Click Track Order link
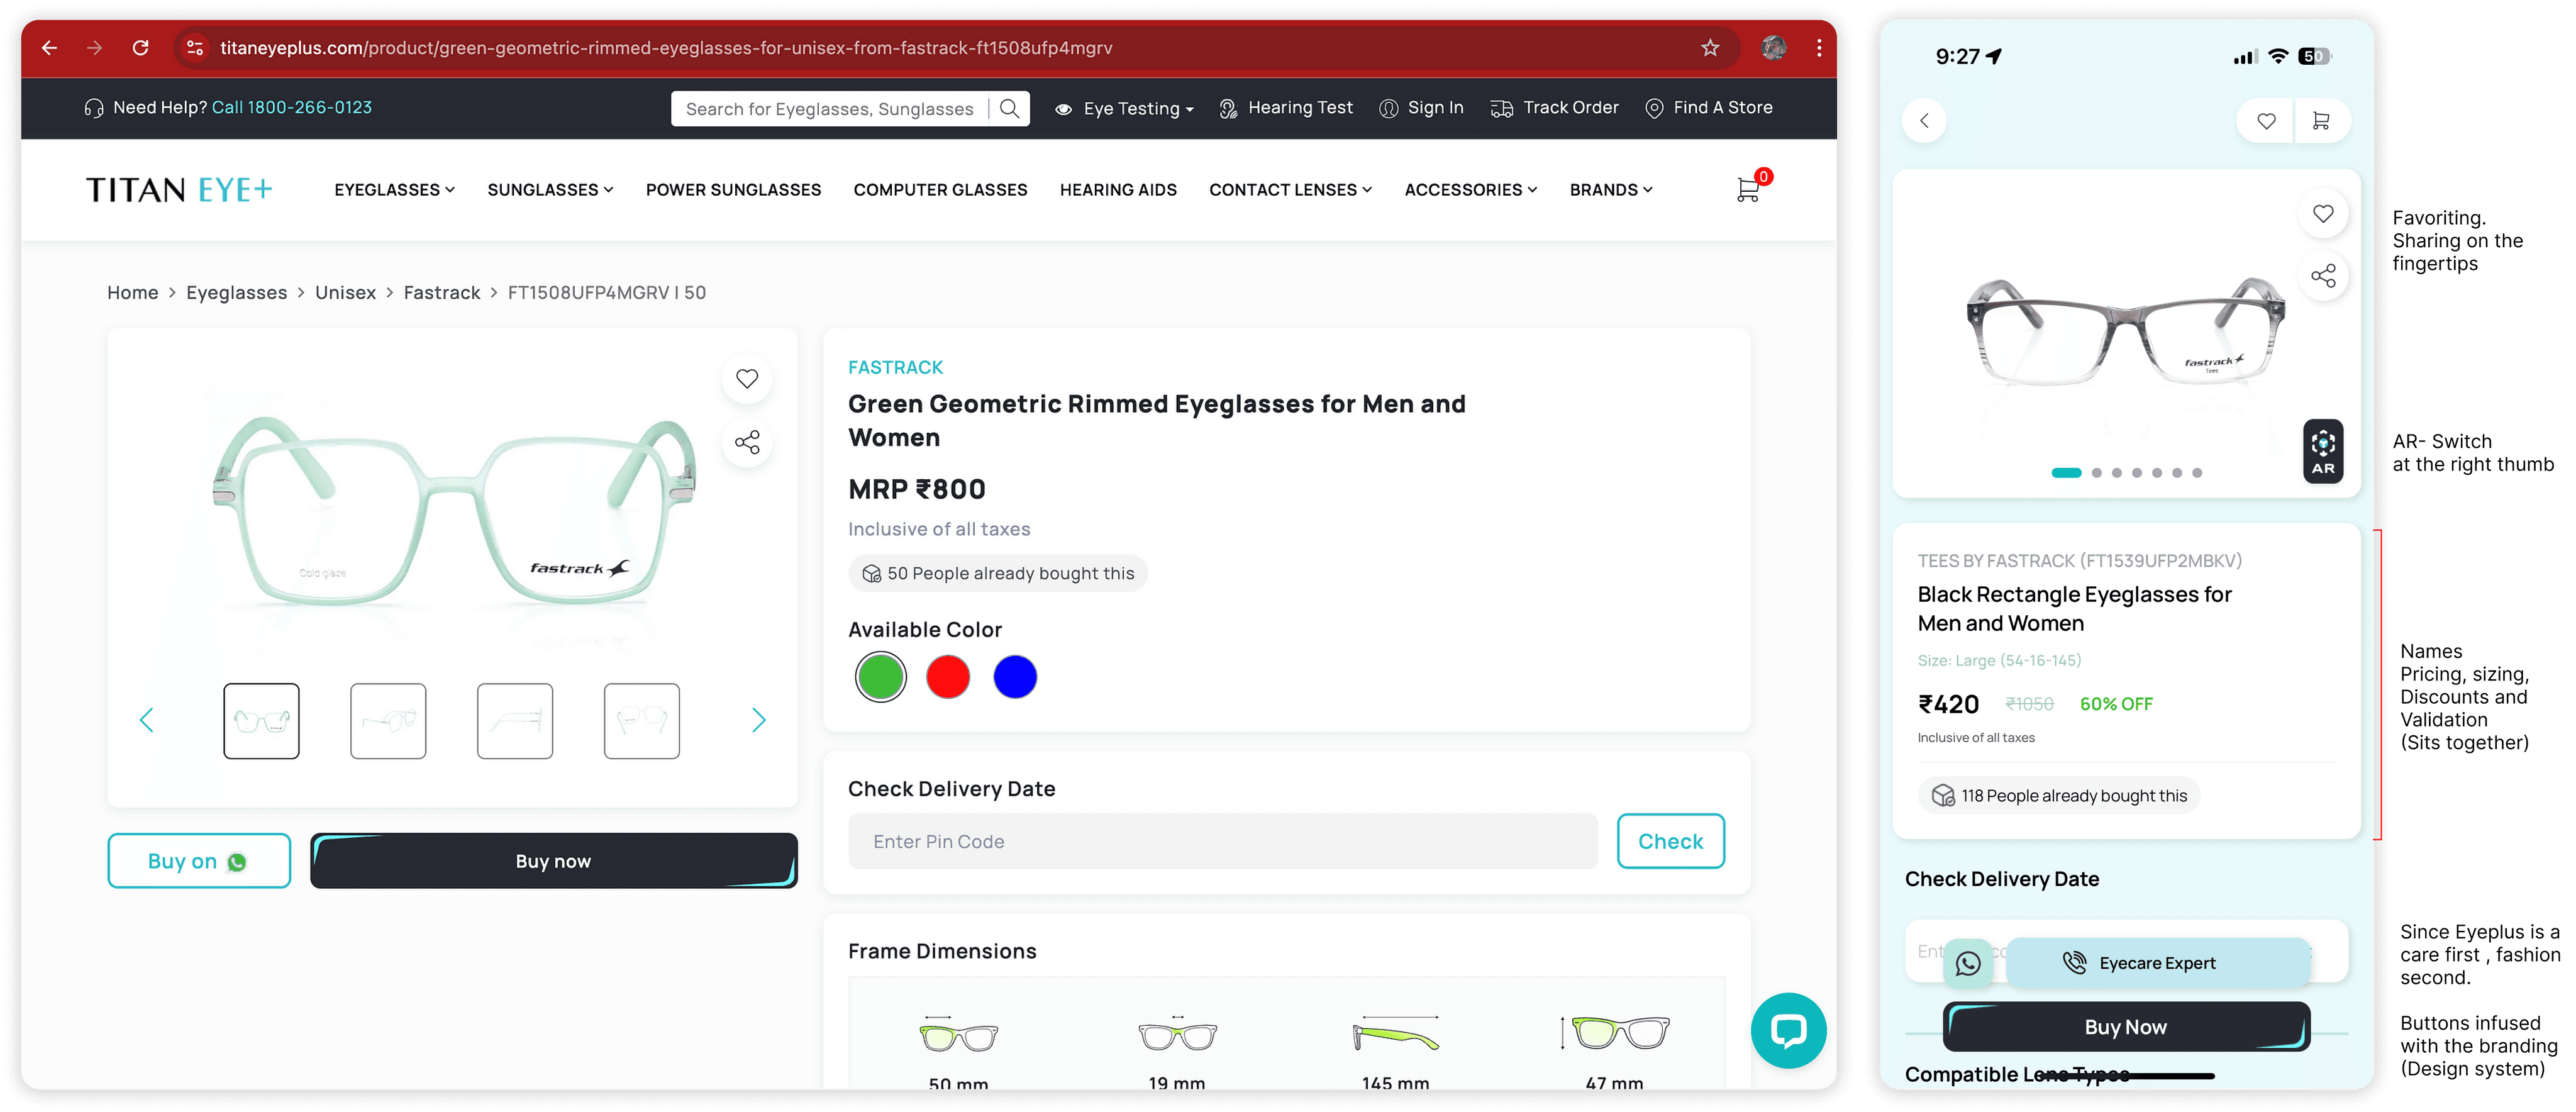This screenshot has width=2576, height=1112. pyautogui.click(x=1570, y=108)
